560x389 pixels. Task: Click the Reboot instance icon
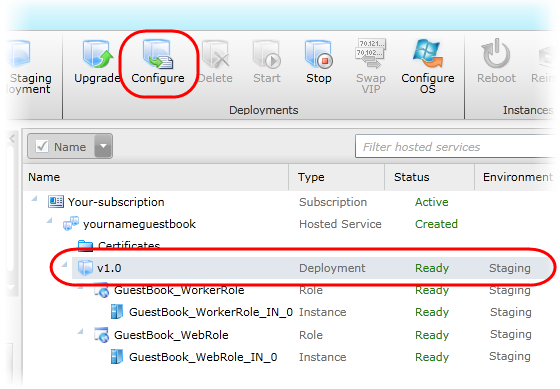tap(496, 53)
